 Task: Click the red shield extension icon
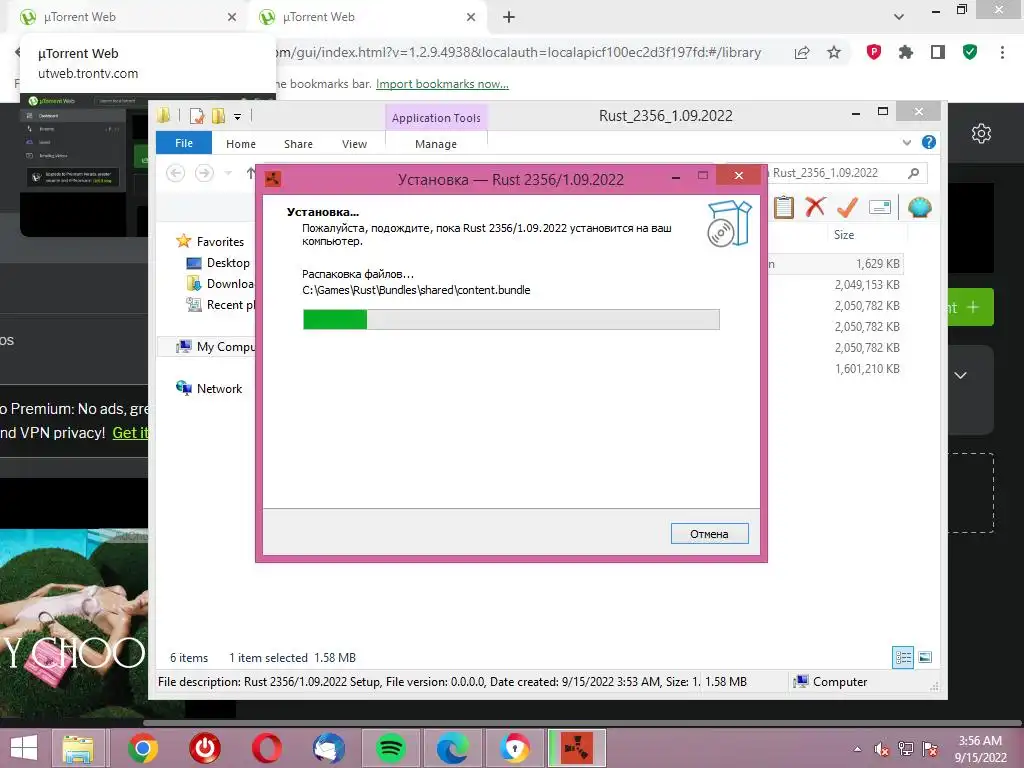click(874, 52)
